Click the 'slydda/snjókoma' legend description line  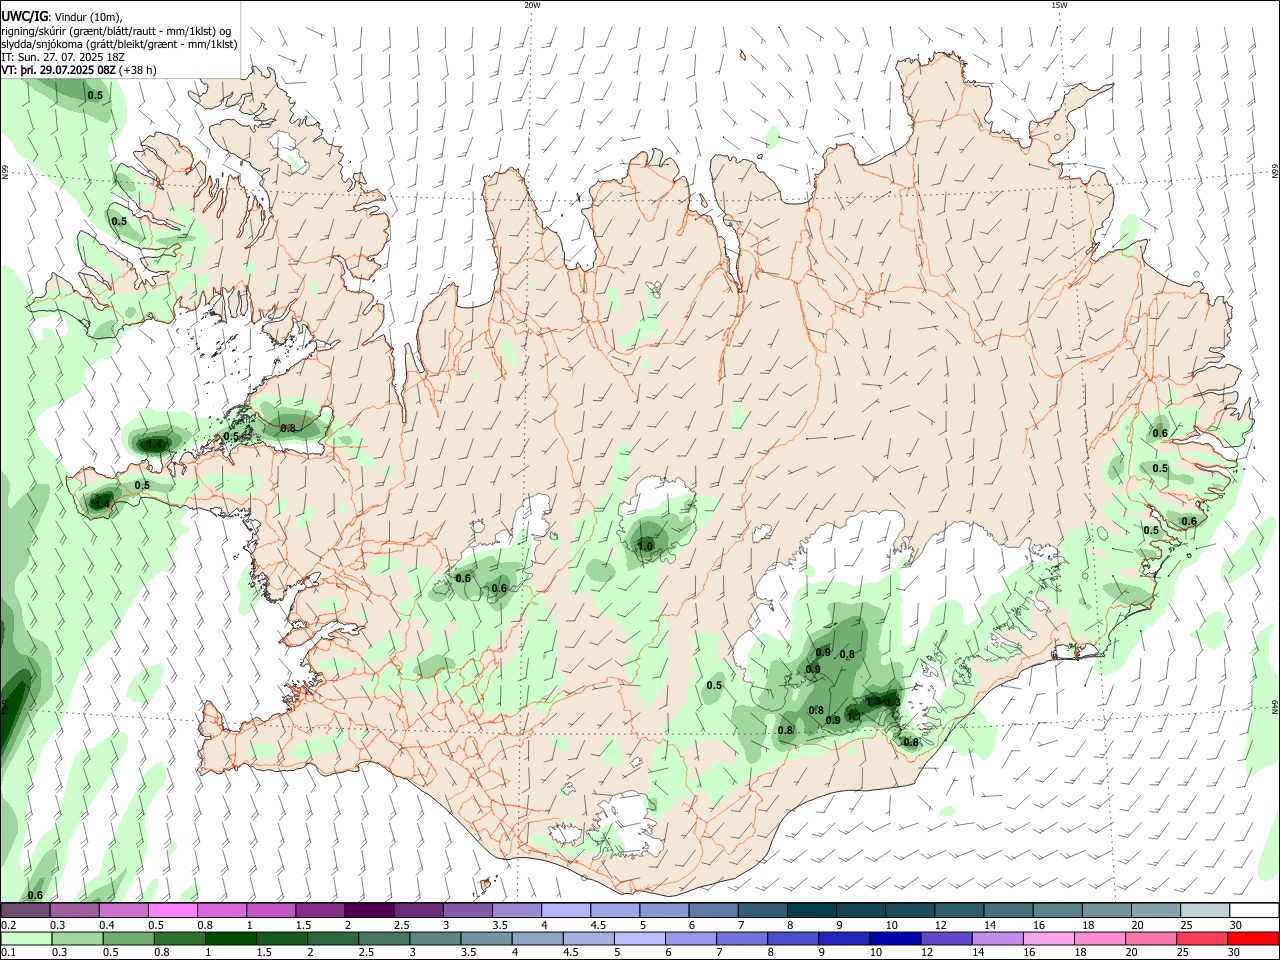pyautogui.click(x=119, y=44)
